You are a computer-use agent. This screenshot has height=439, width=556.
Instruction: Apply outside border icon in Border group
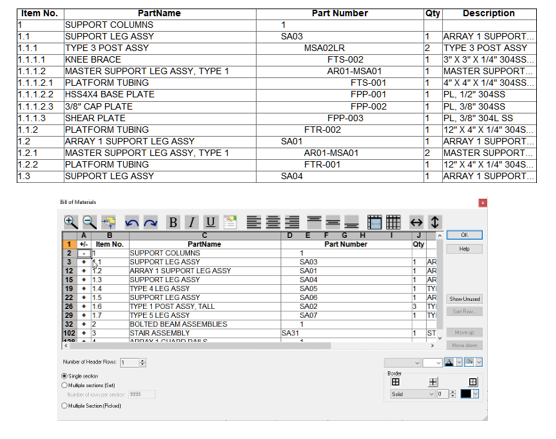pyautogui.click(x=473, y=382)
